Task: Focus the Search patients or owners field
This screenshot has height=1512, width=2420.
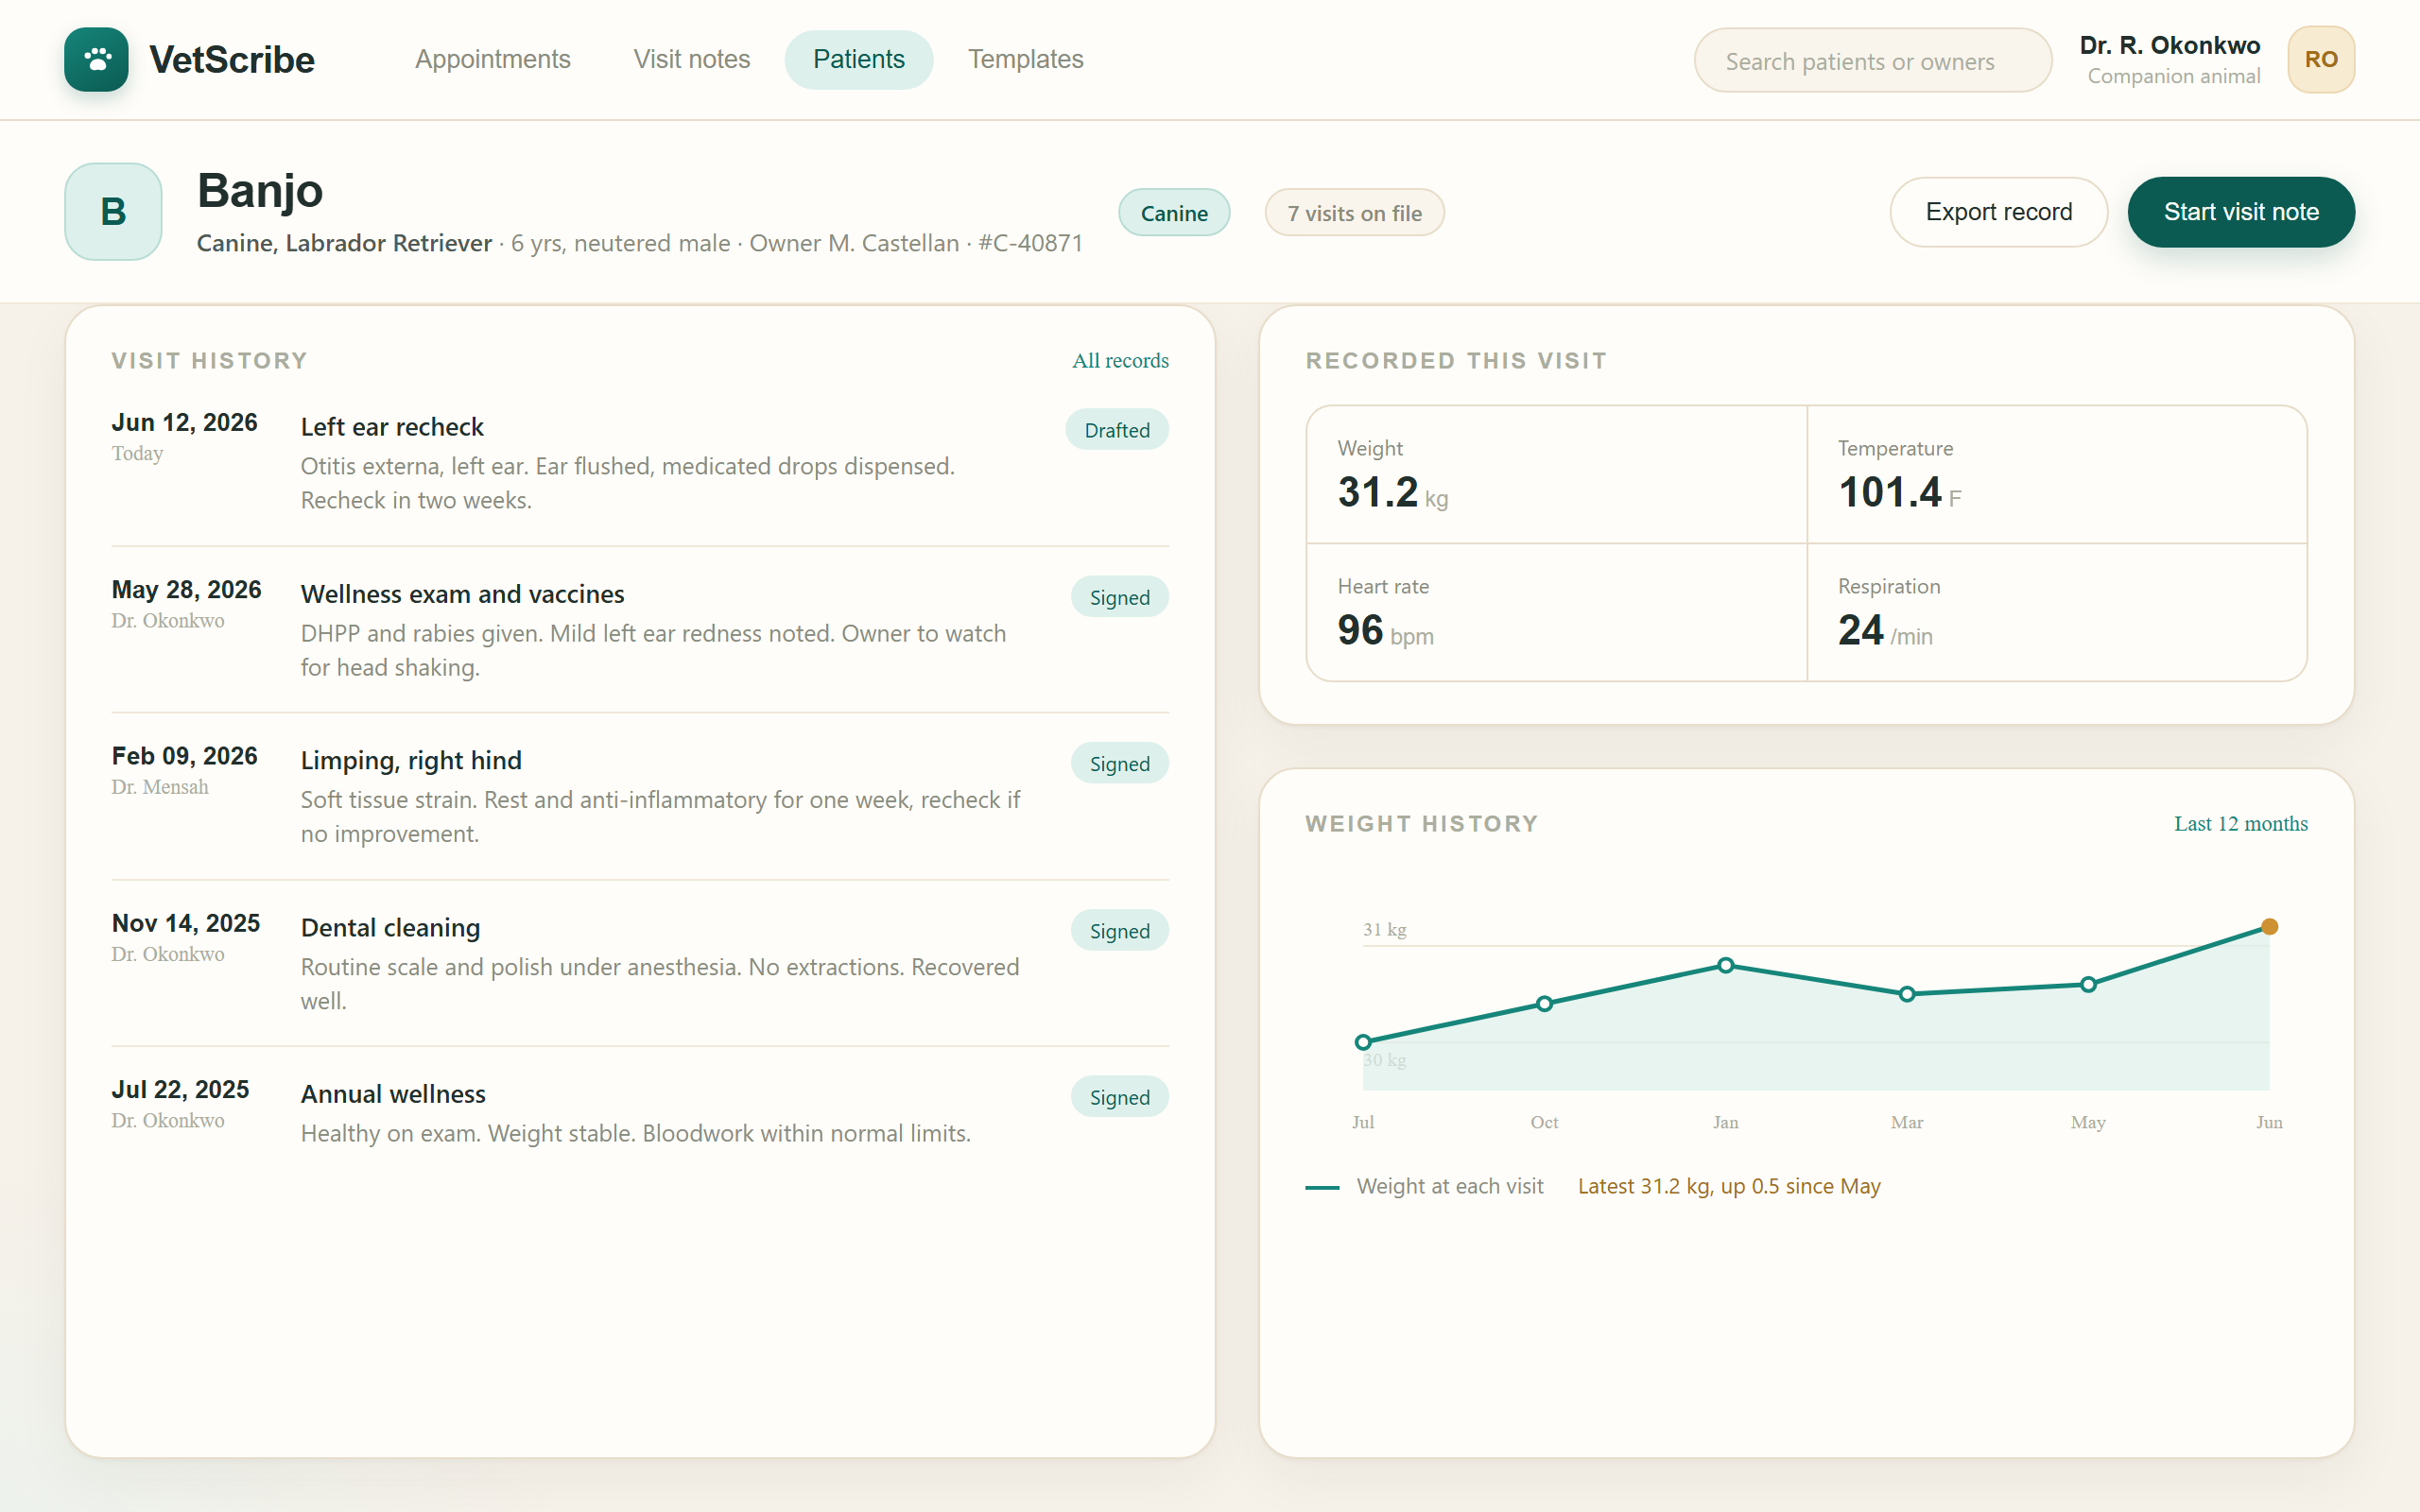Action: point(1872,61)
